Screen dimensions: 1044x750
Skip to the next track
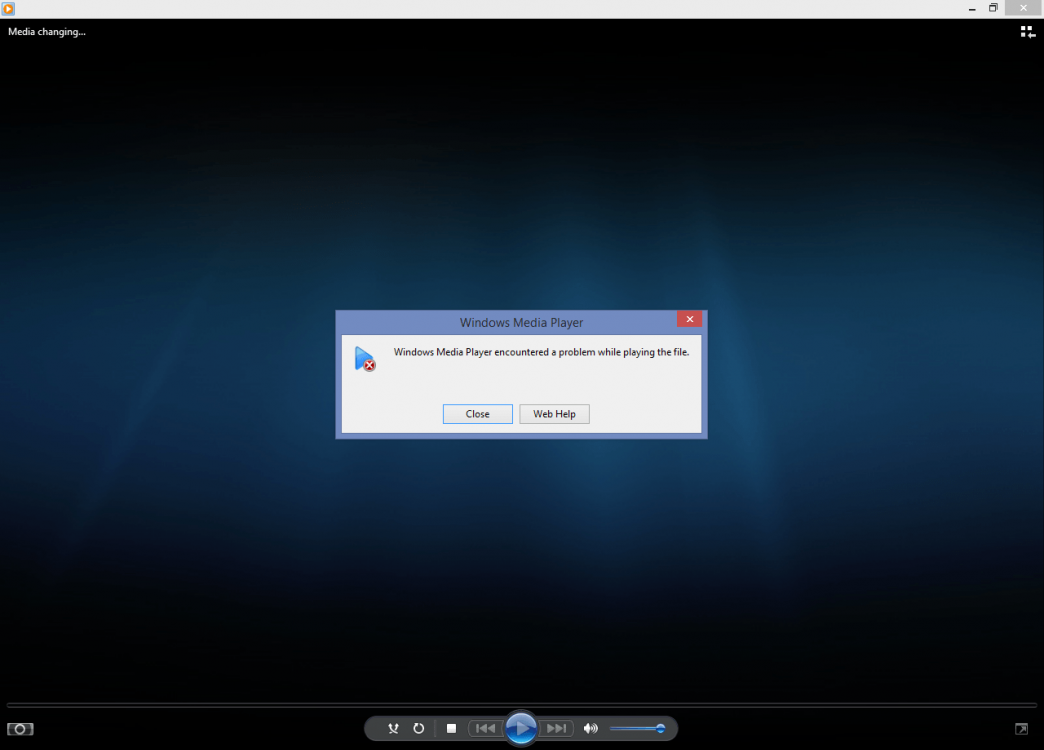click(x=556, y=728)
